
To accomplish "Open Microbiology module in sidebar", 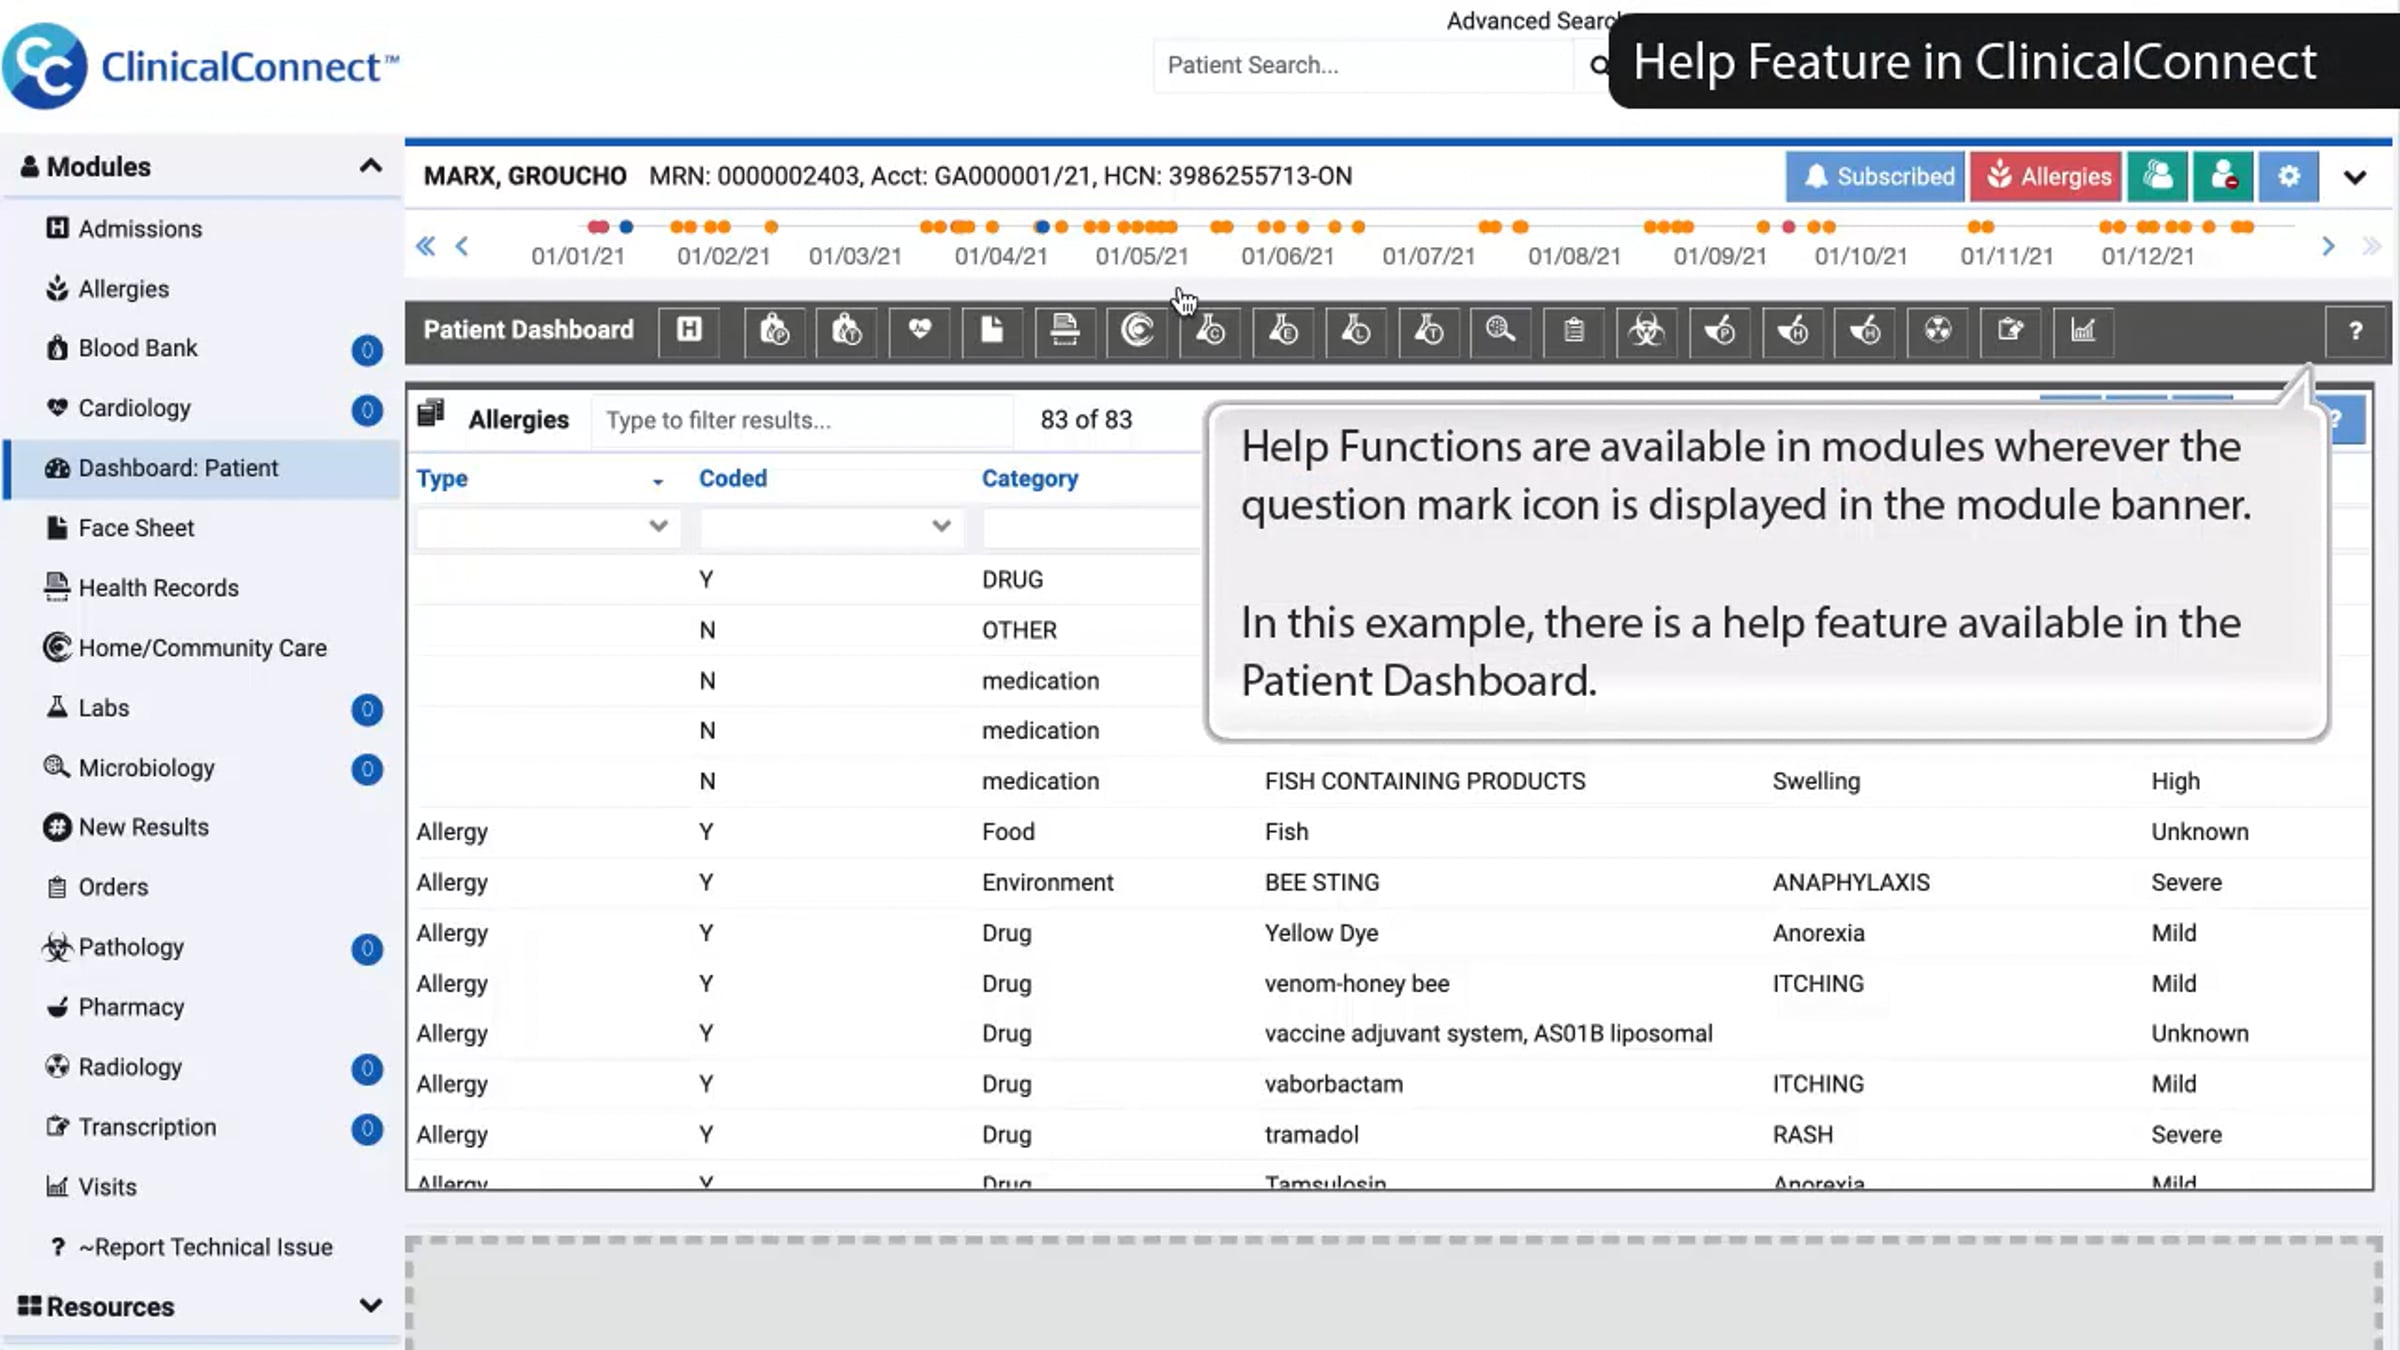I will coord(202,768).
